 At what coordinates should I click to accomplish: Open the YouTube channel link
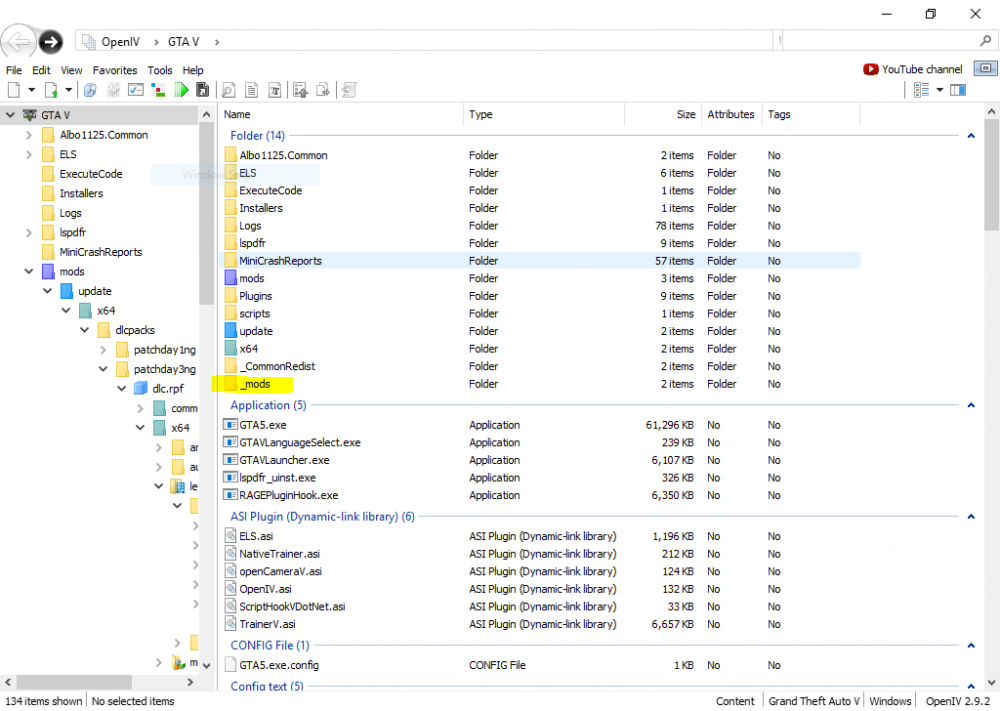pyautogui.click(x=922, y=70)
